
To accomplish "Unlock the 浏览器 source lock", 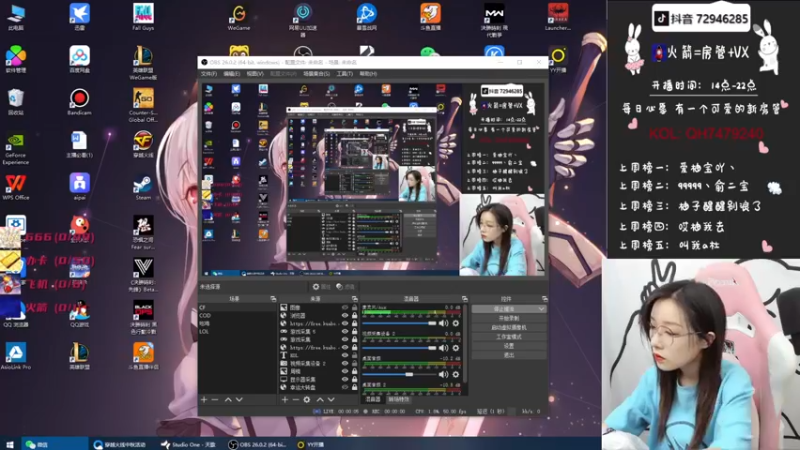I will pos(354,316).
